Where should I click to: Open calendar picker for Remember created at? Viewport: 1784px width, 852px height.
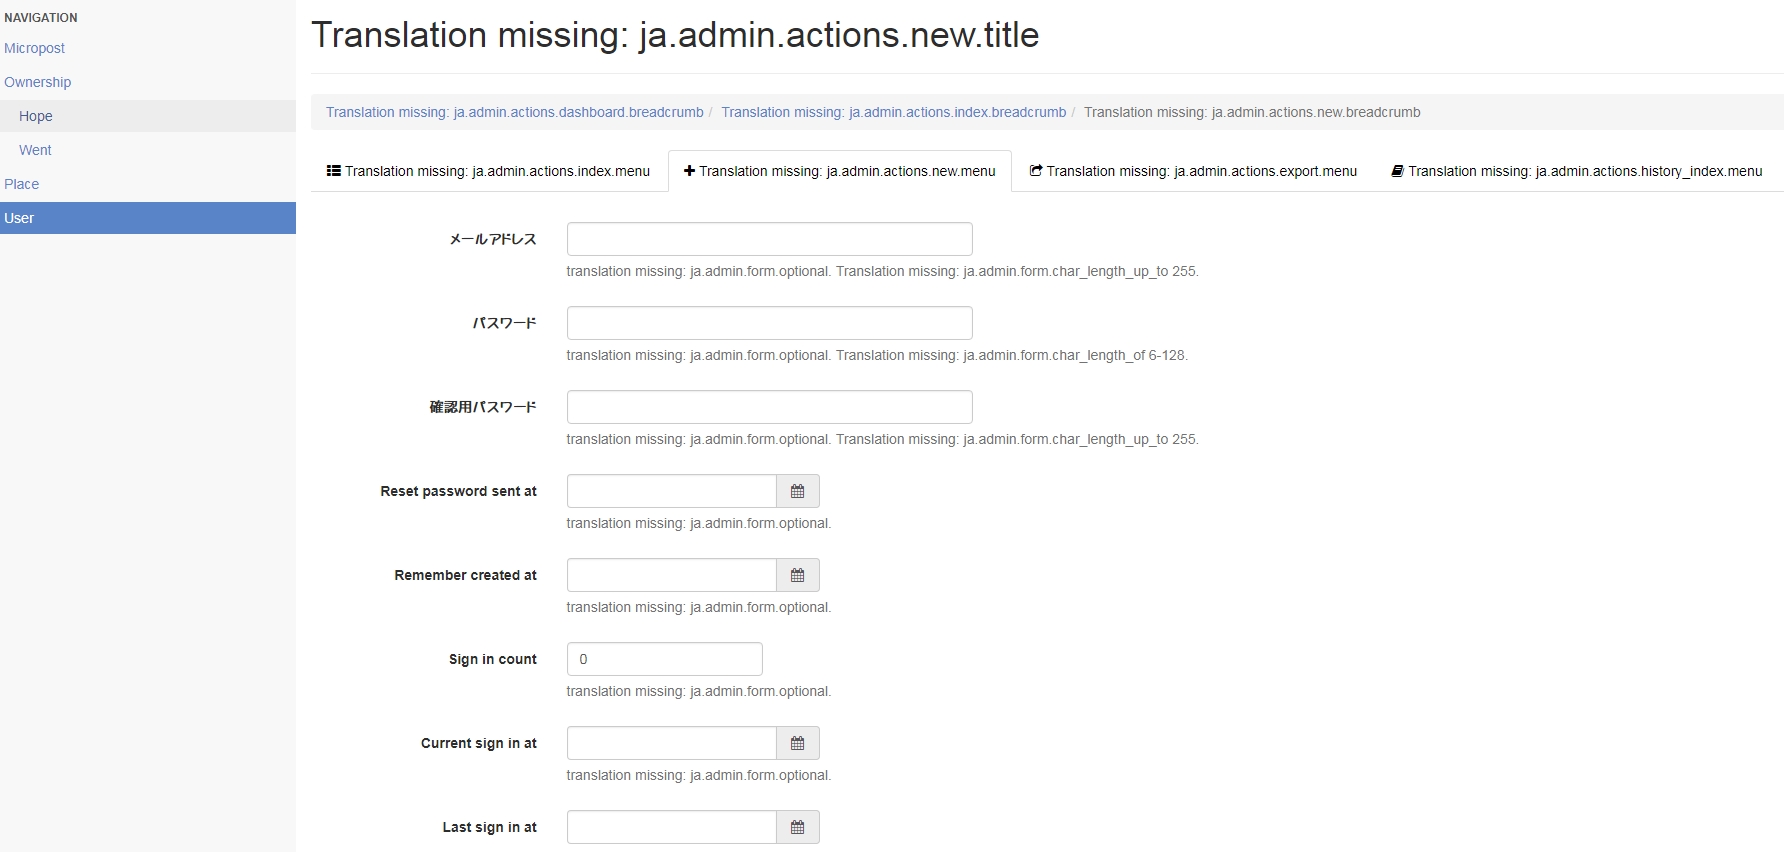(797, 575)
